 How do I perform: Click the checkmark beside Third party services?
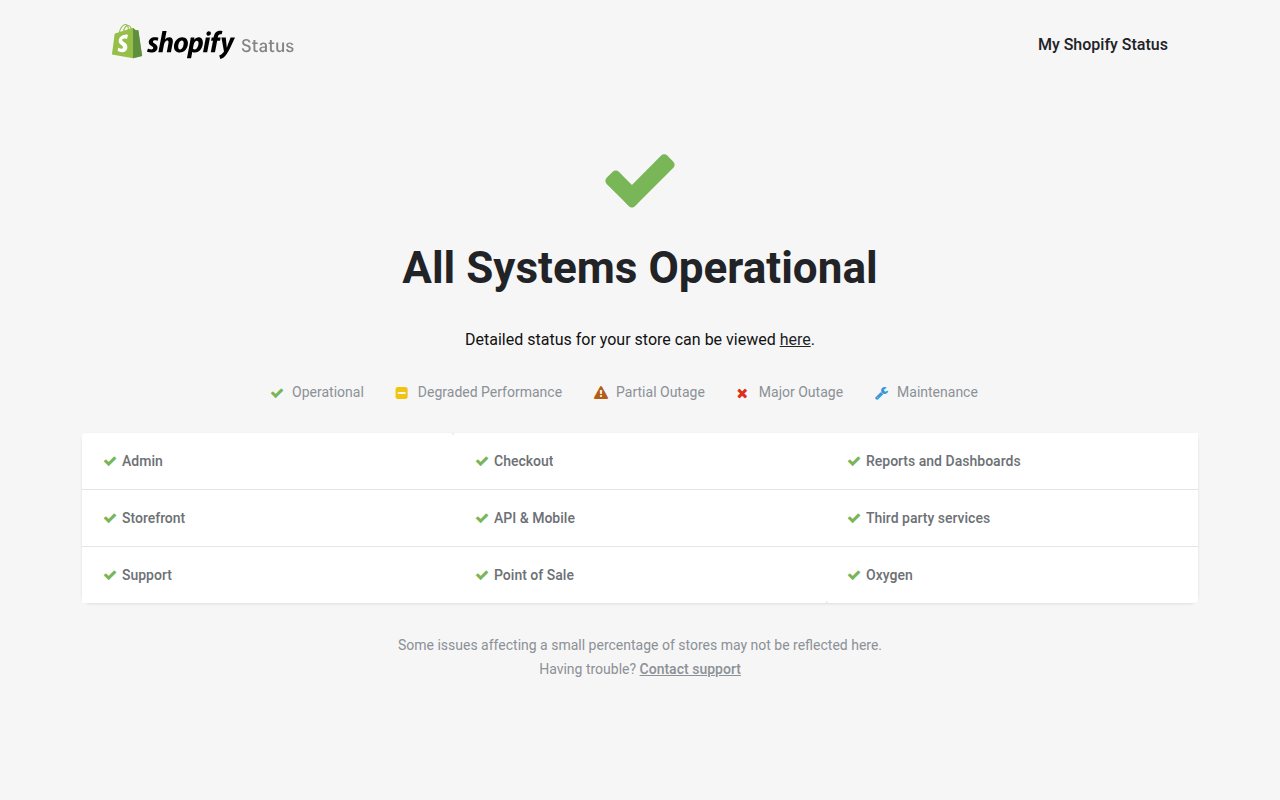coord(854,518)
